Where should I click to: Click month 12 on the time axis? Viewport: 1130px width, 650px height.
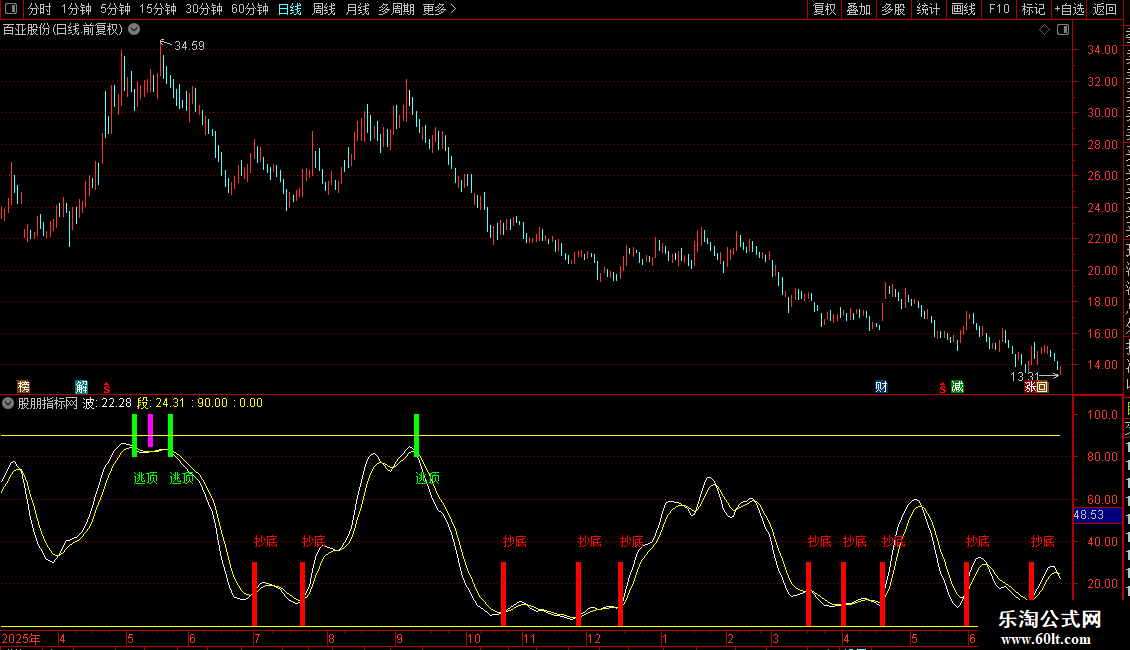point(594,638)
